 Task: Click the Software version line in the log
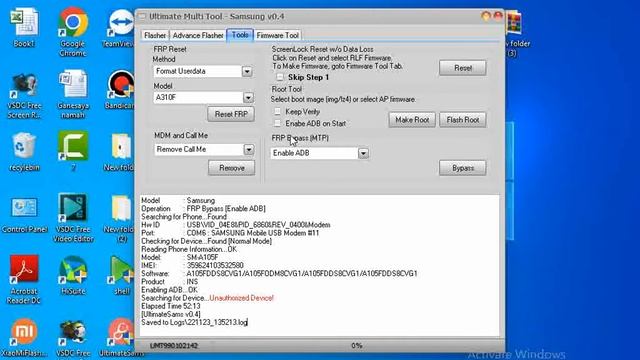[279, 273]
